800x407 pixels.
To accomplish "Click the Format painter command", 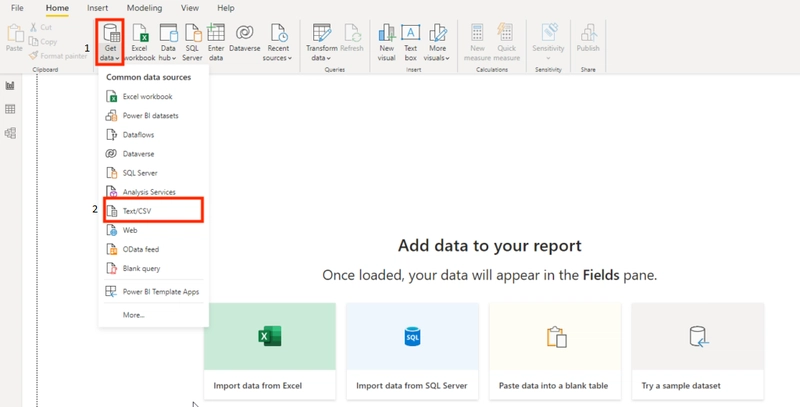I will pyautogui.click(x=58, y=56).
